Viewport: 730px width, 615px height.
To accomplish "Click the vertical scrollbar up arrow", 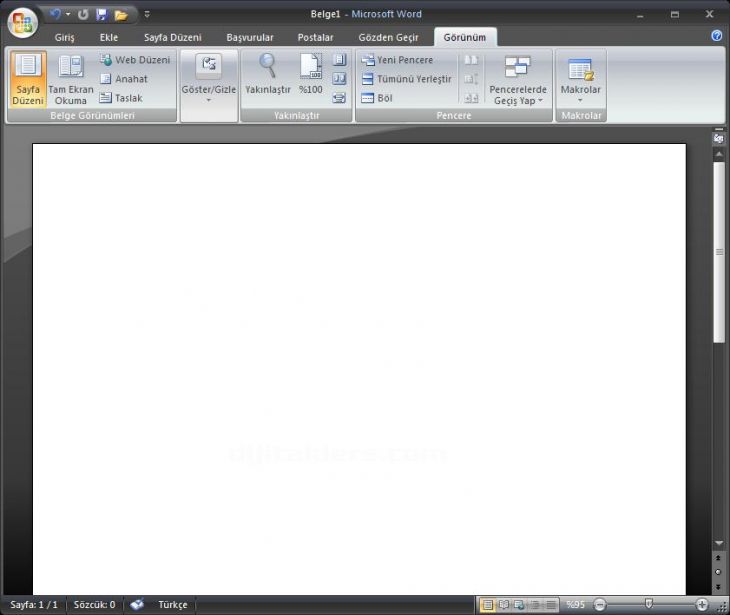I will coord(719,154).
